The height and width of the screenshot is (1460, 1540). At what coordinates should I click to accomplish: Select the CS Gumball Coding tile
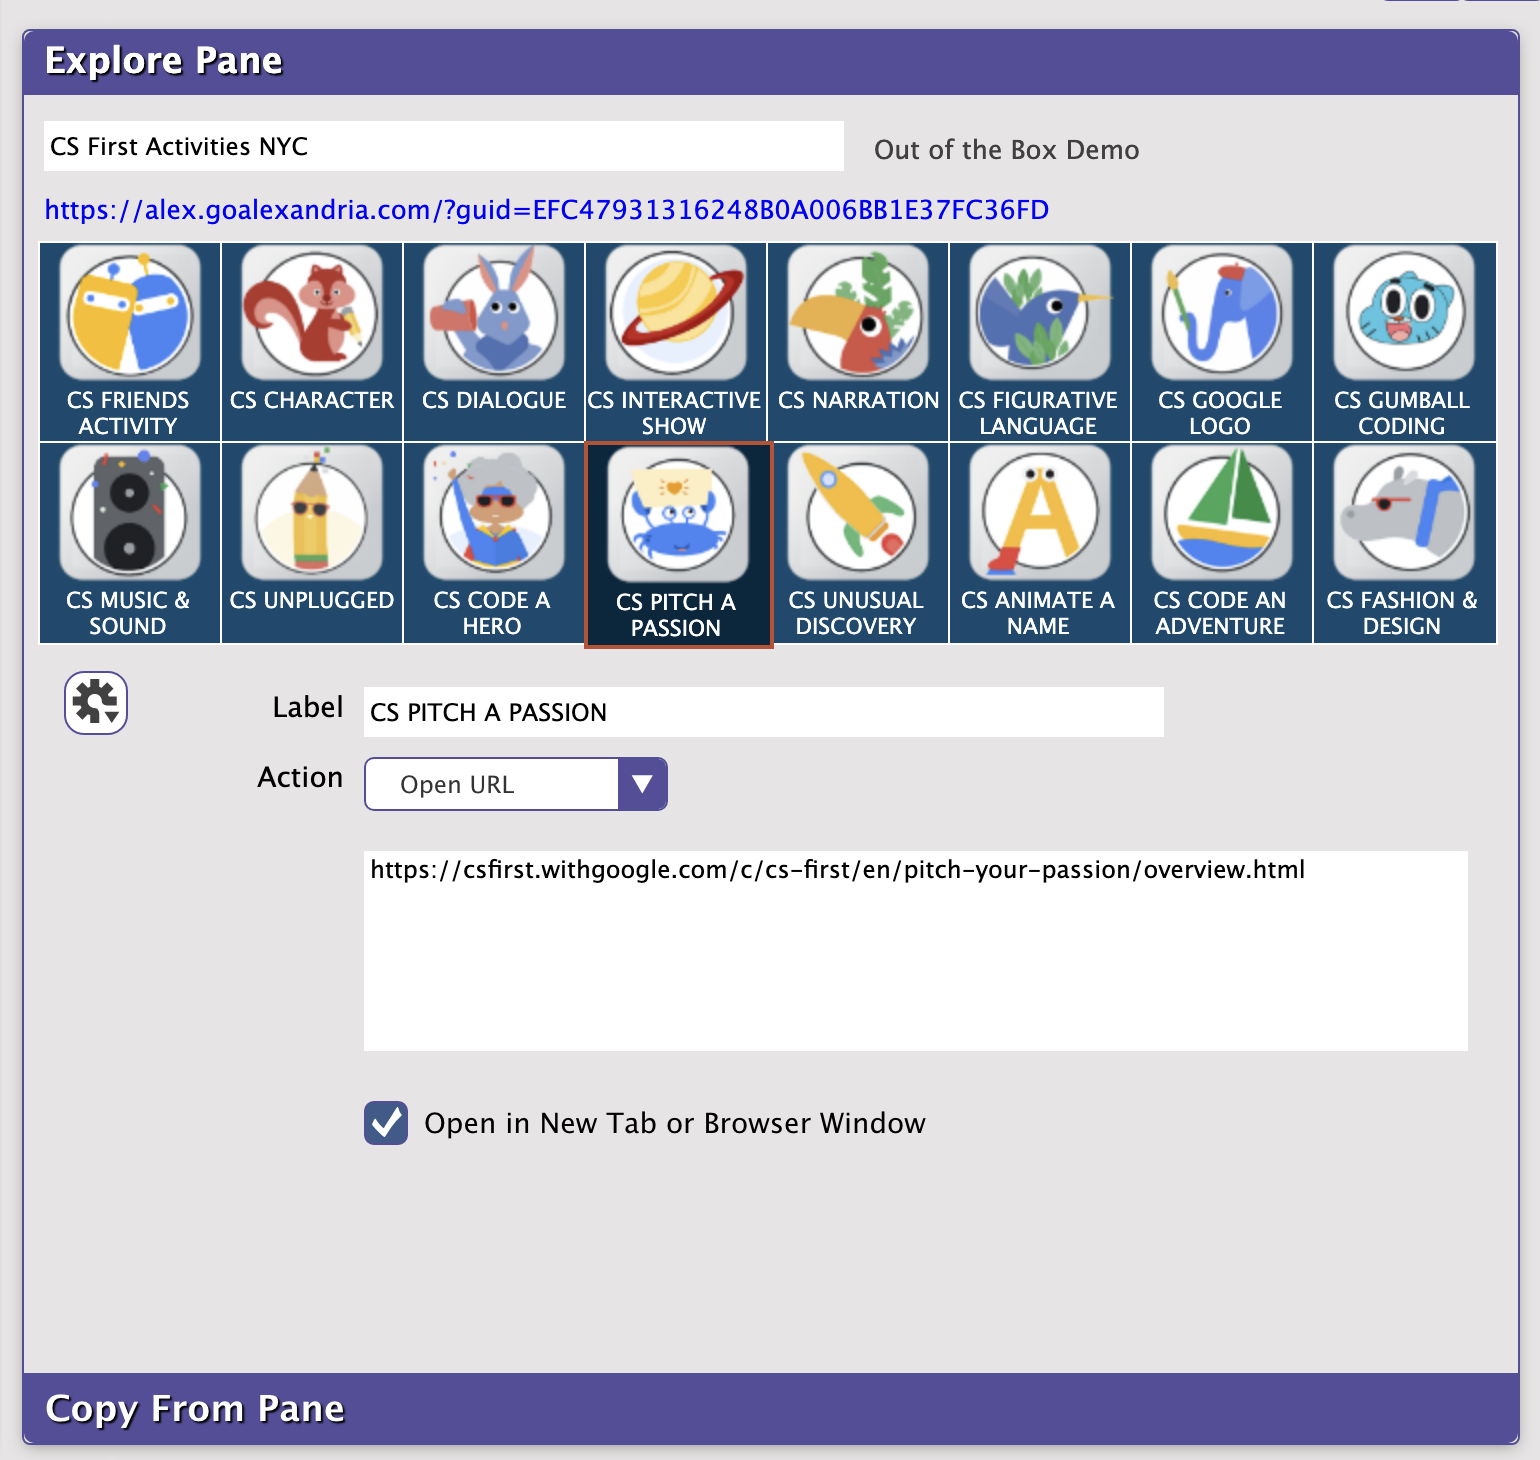click(1404, 342)
